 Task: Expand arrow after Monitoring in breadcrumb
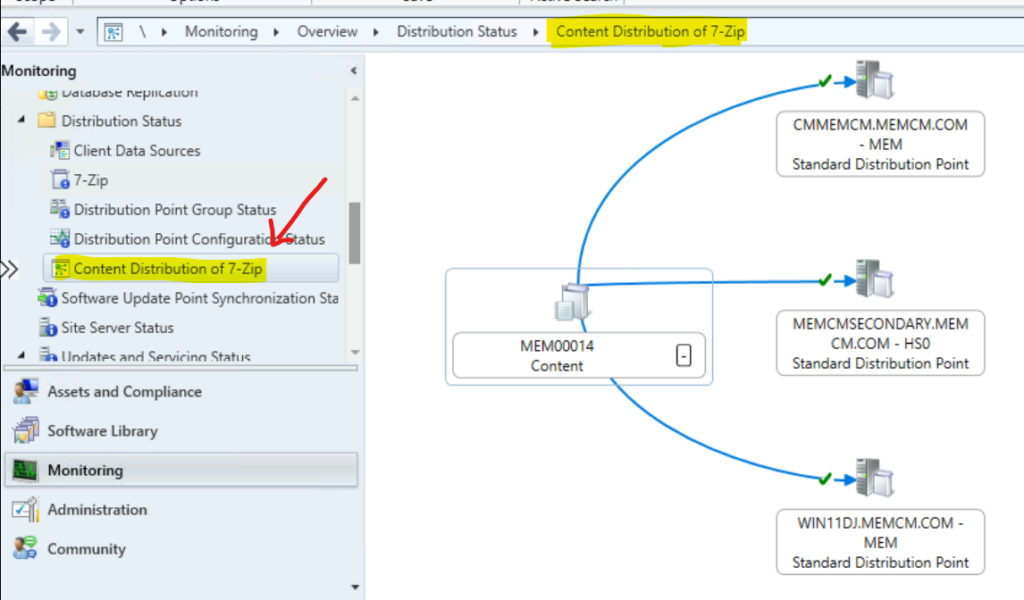pos(276,32)
